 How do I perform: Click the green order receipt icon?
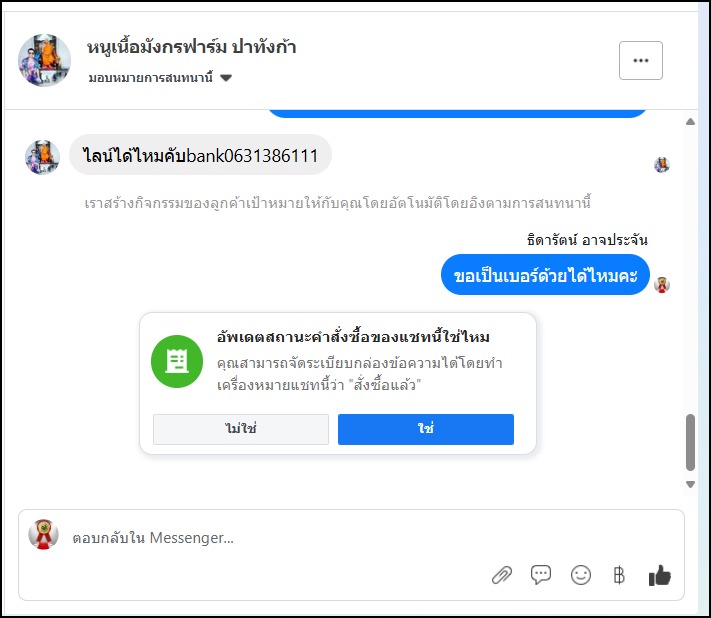(177, 361)
